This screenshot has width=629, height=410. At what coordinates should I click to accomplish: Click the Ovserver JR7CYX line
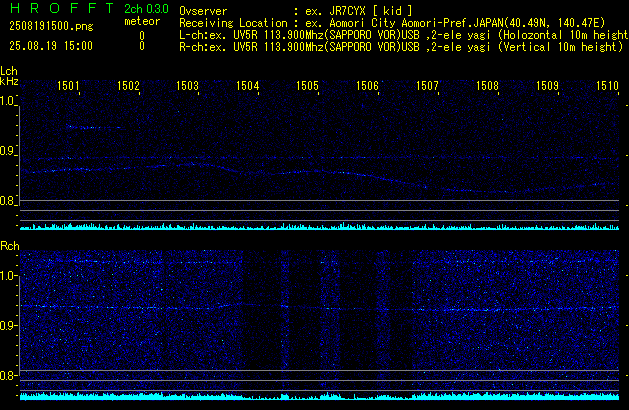(296, 11)
